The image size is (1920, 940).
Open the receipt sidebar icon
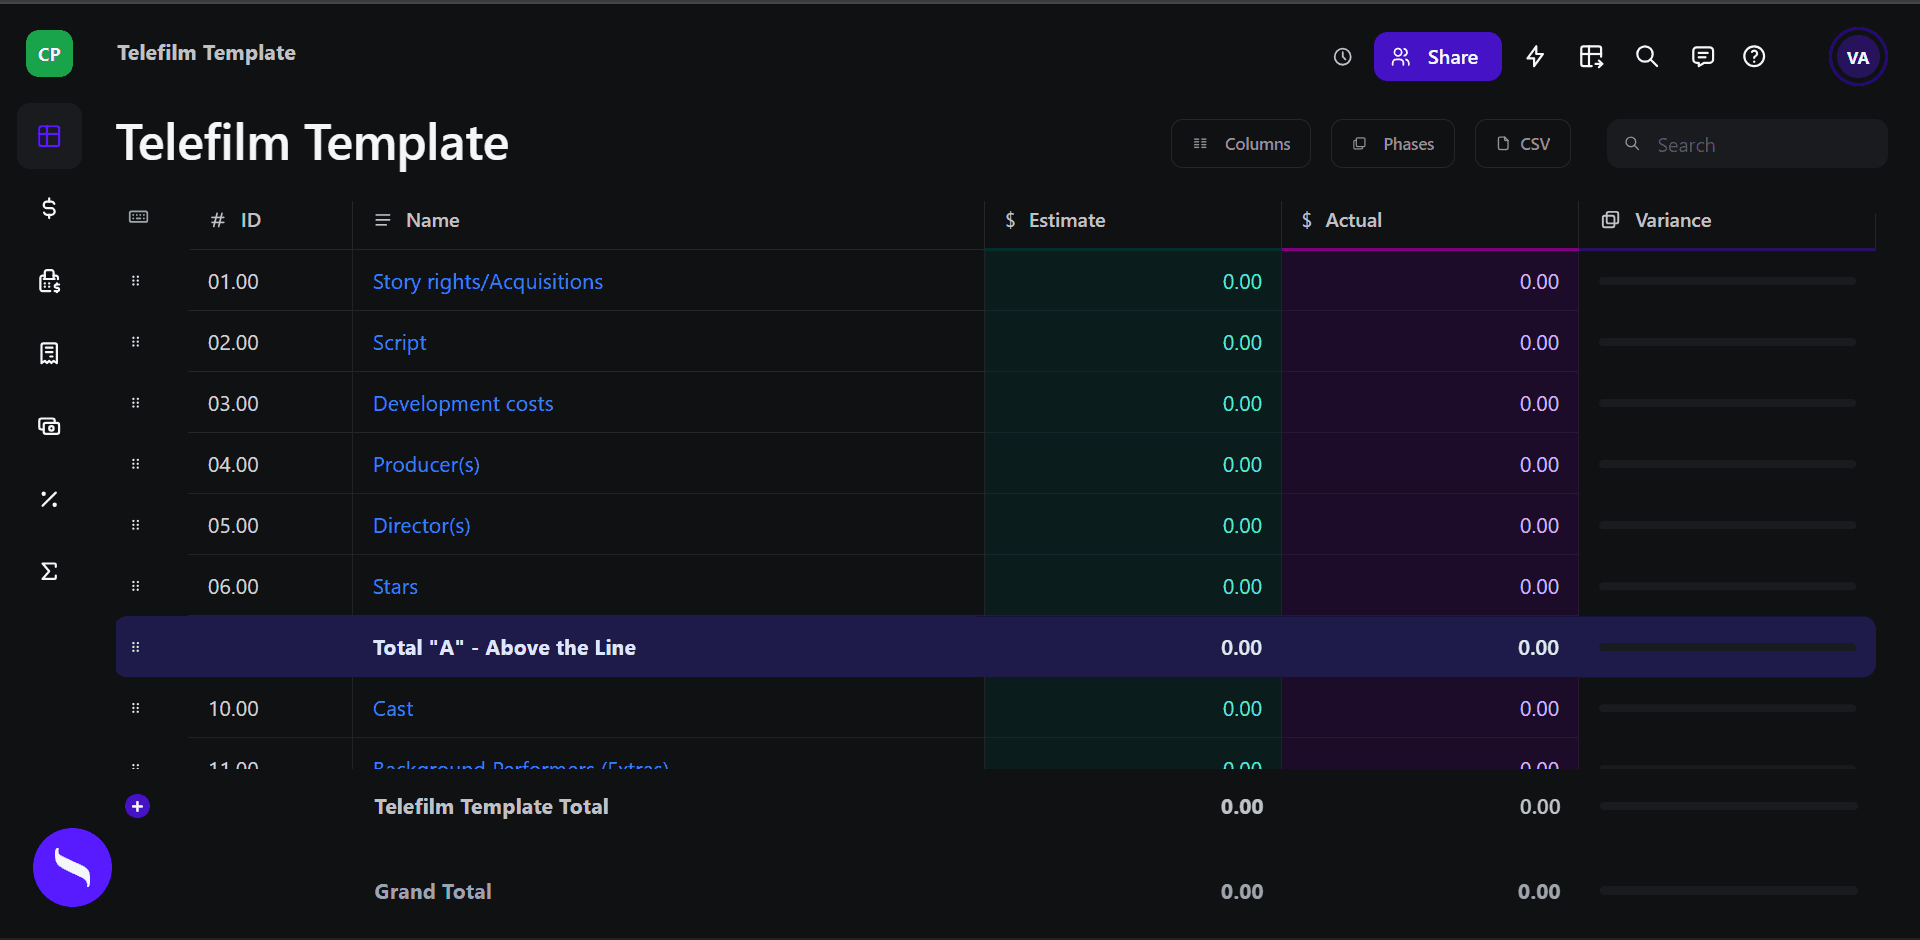pyautogui.click(x=49, y=353)
